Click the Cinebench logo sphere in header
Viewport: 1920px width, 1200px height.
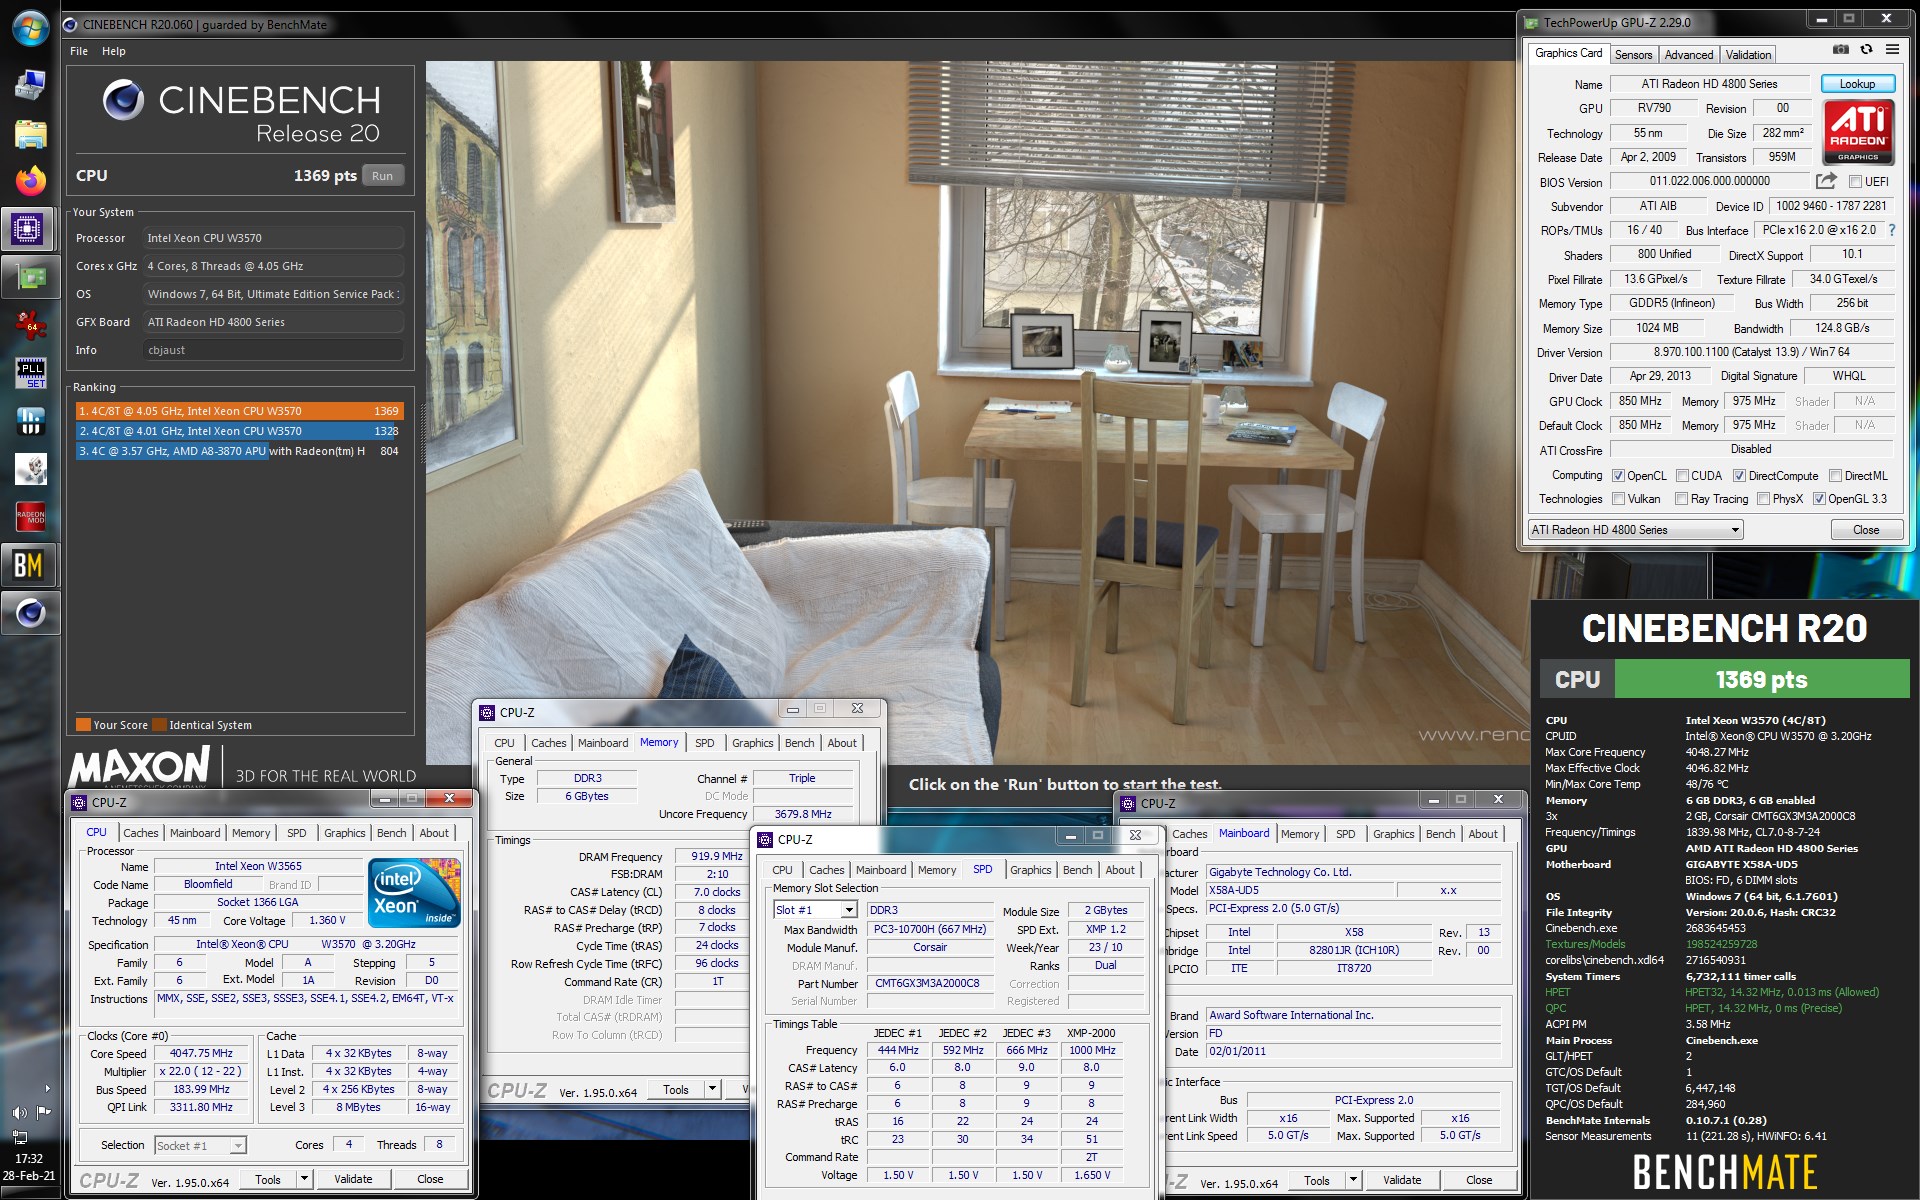pyautogui.click(x=123, y=100)
